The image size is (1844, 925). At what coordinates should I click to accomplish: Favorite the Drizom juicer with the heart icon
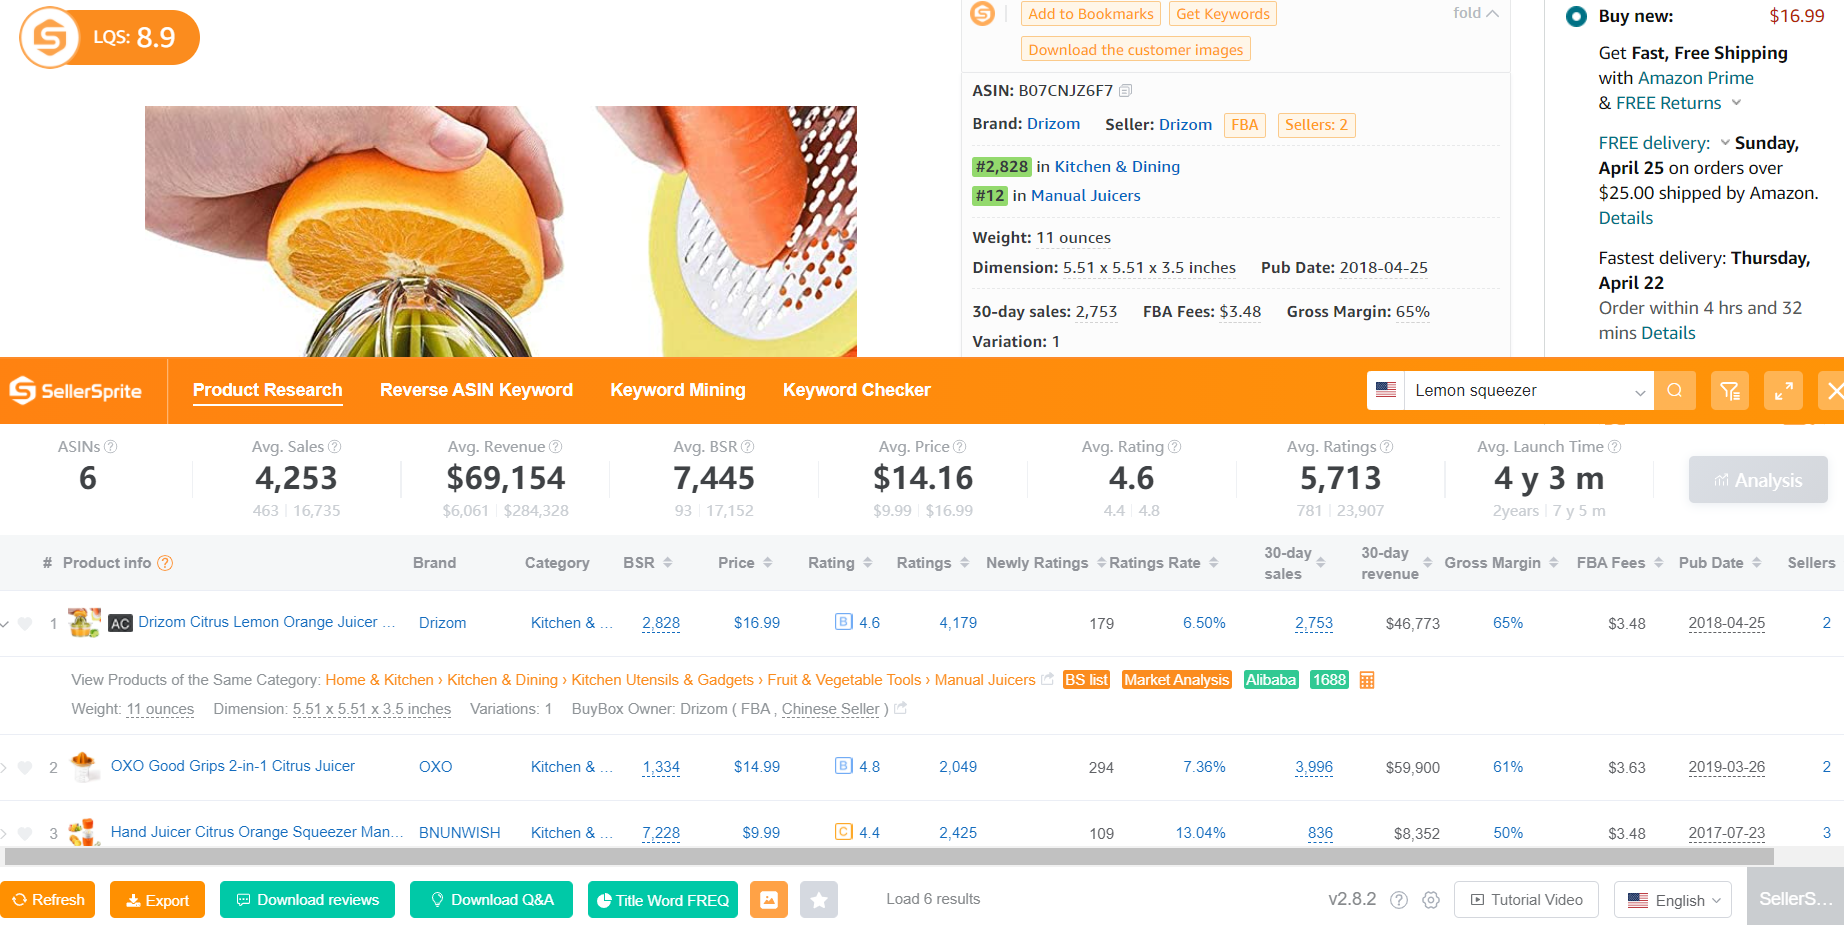(26, 623)
